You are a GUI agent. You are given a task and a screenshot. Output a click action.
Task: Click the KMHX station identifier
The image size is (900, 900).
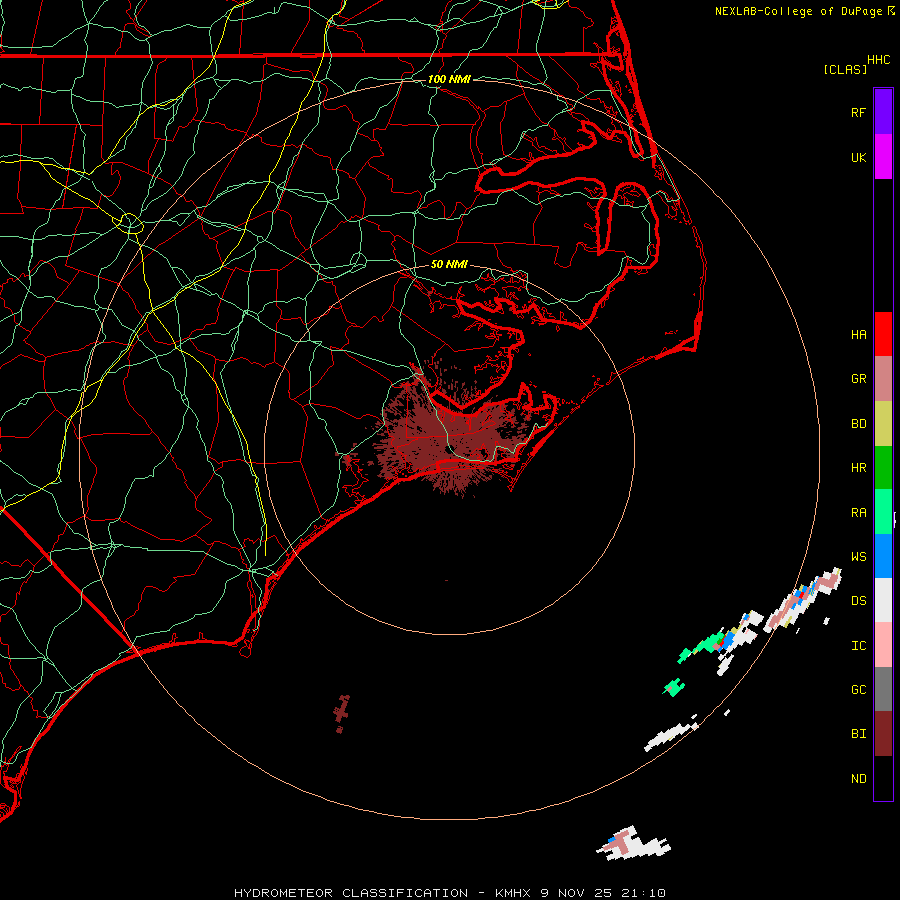click(513, 893)
